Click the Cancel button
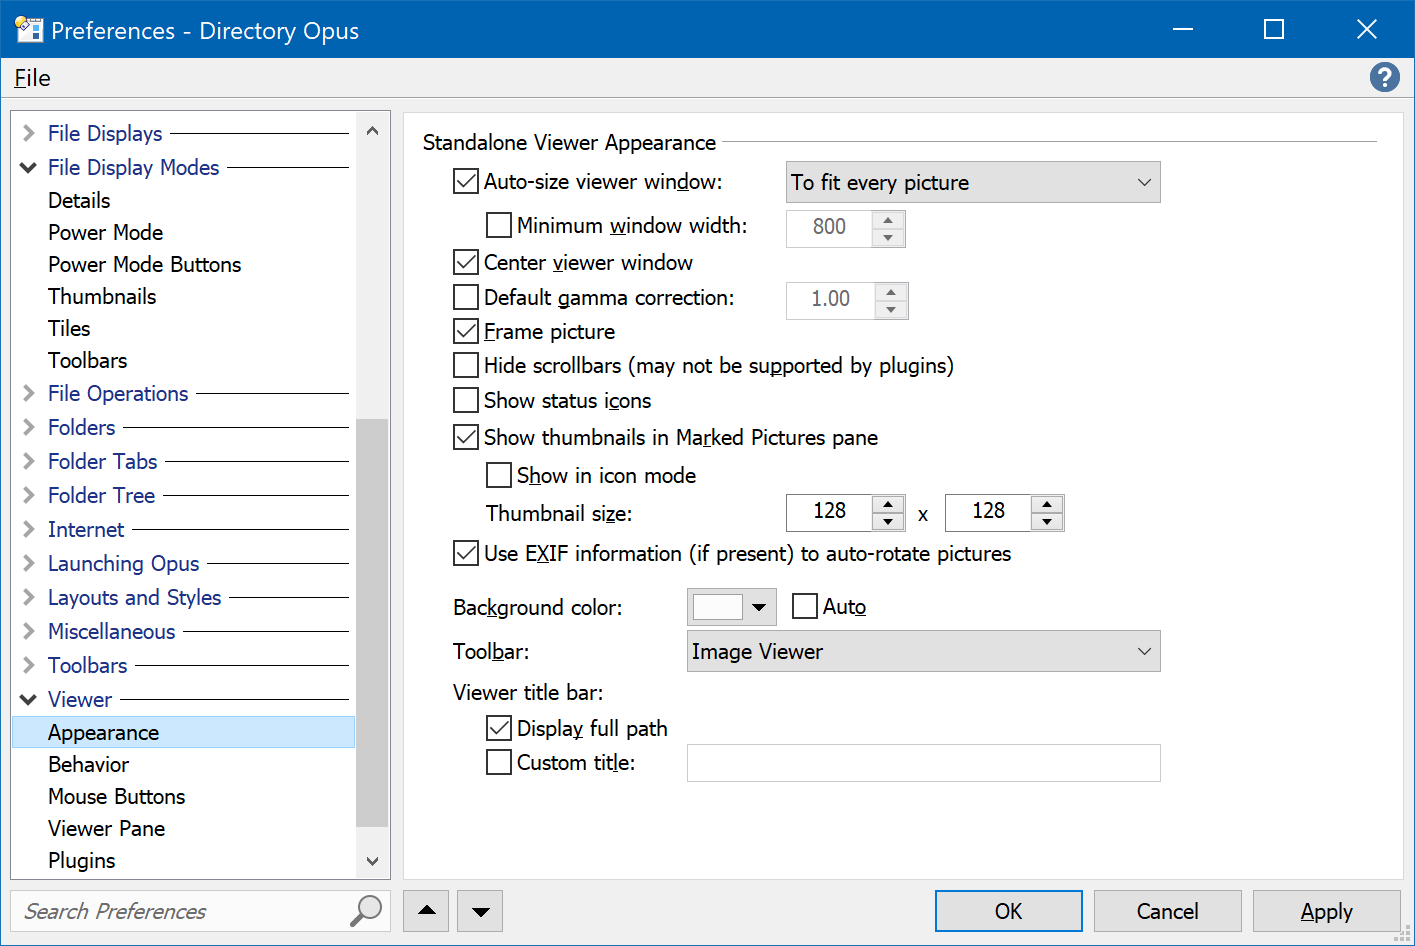1415x946 pixels. [x=1167, y=911]
